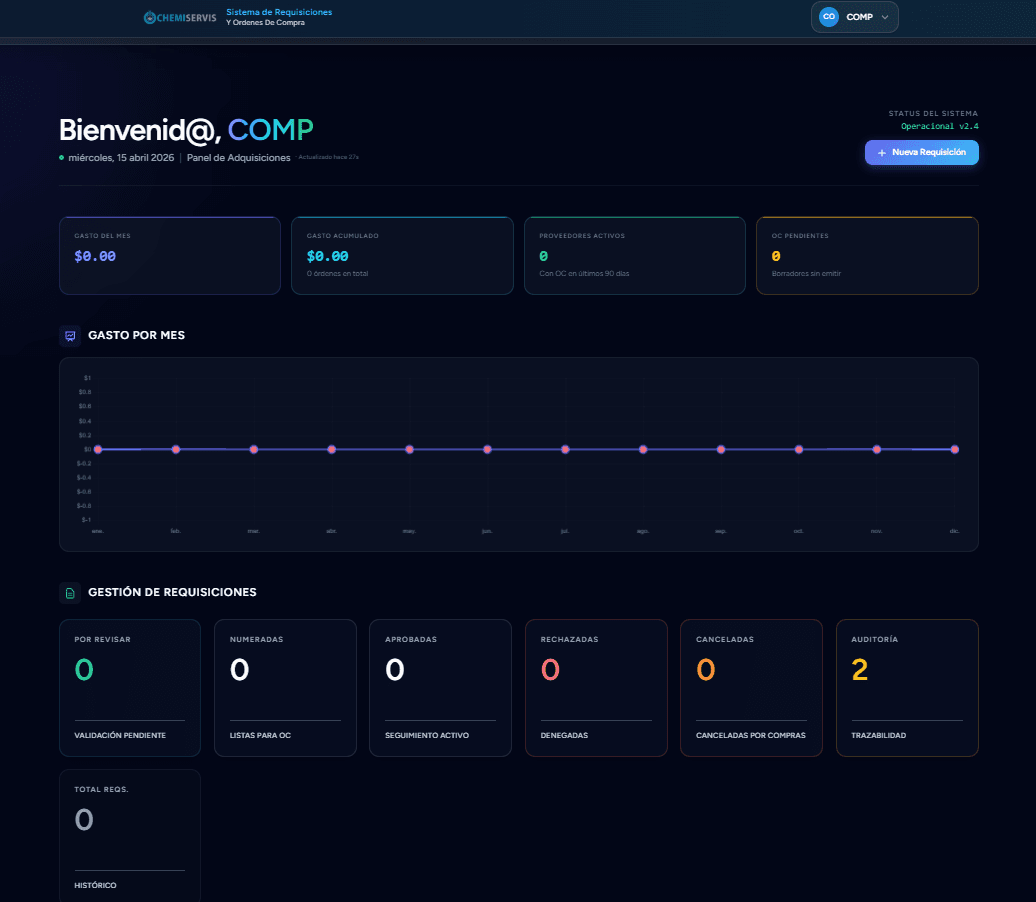Click the CANCELADAS POR COMPRAS label
The width and height of the screenshot is (1036, 902).
click(x=751, y=735)
